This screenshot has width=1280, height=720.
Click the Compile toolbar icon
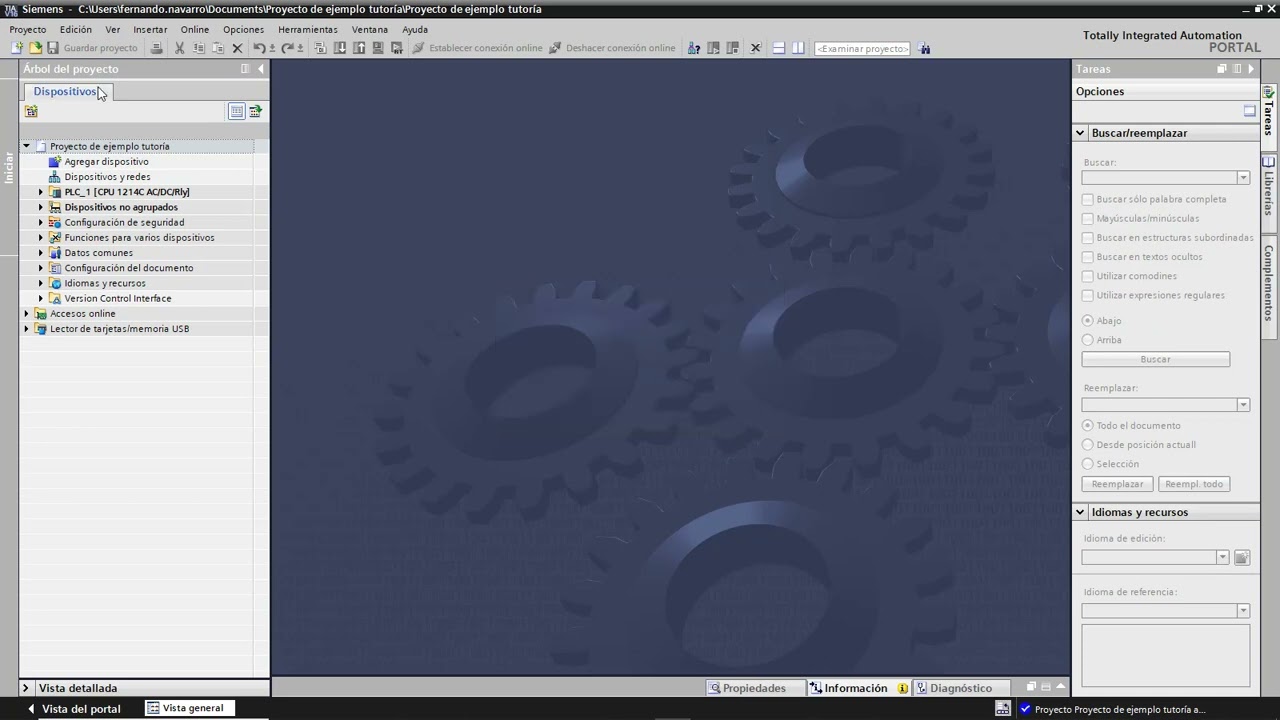point(320,48)
